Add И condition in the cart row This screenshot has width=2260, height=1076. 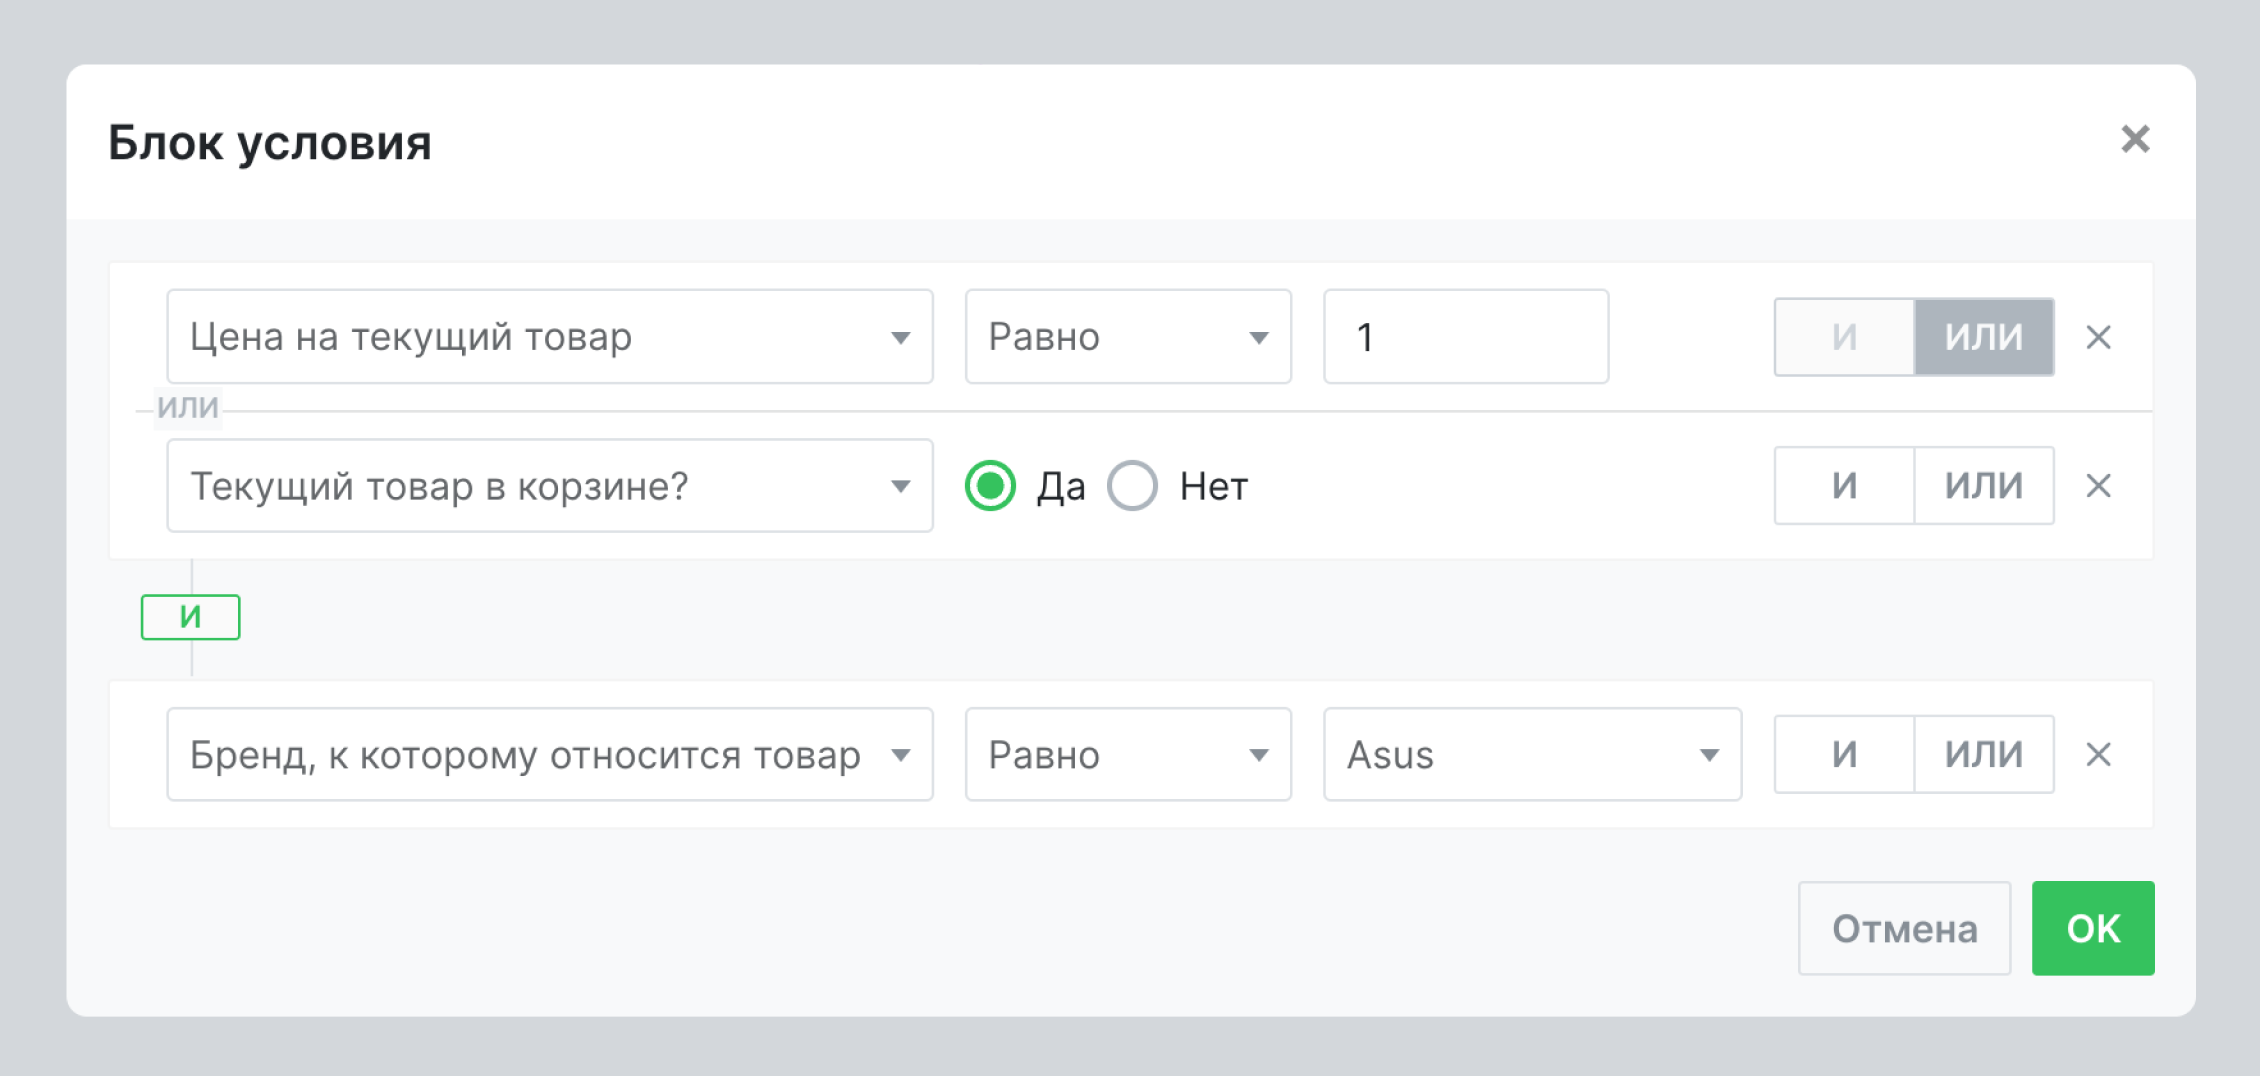click(1844, 486)
